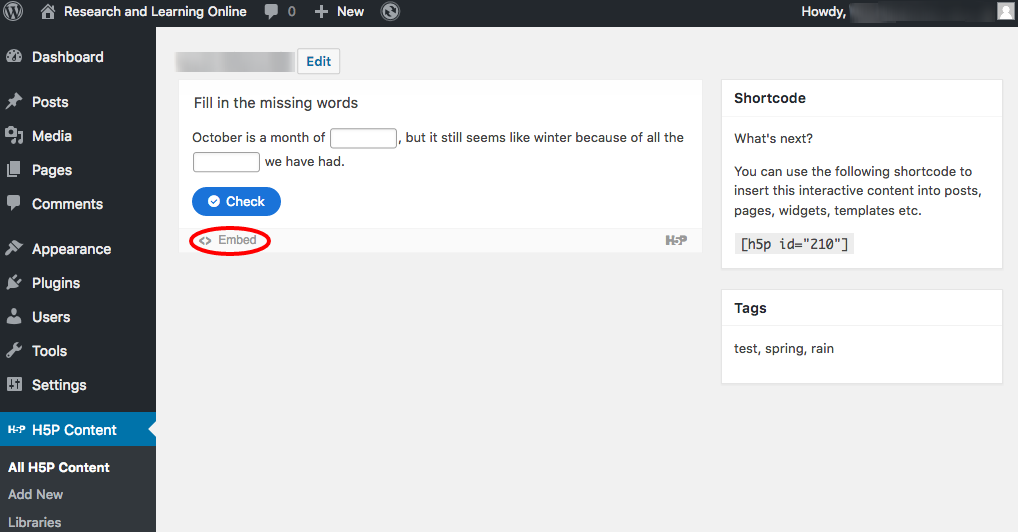Screen dimensions: 1018x532
Task: Open the Plugins menu
Action: pos(56,283)
